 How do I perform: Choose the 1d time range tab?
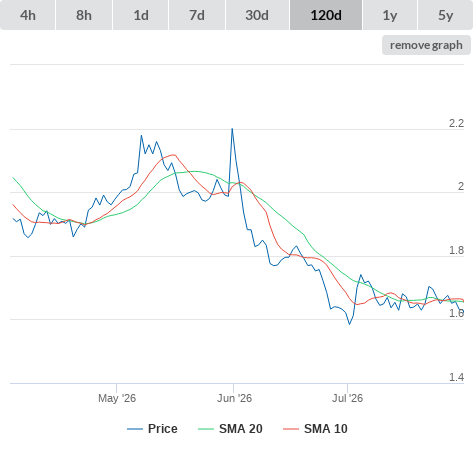tap(141, 15)
